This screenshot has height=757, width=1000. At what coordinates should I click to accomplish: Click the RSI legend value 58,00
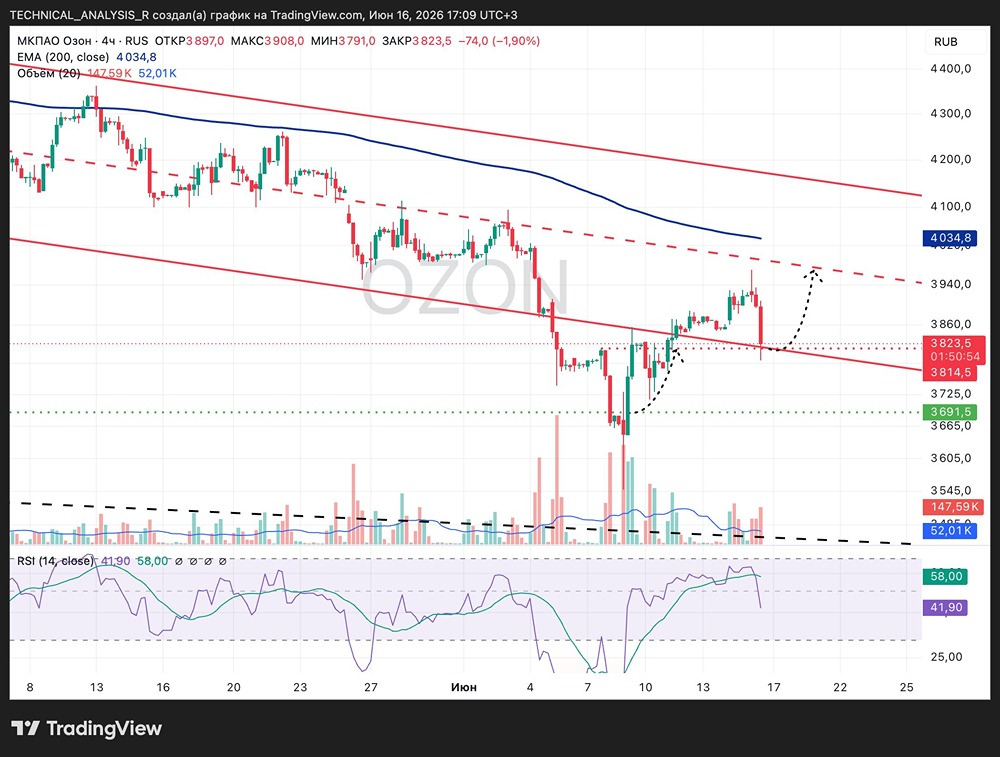(153, 561)
